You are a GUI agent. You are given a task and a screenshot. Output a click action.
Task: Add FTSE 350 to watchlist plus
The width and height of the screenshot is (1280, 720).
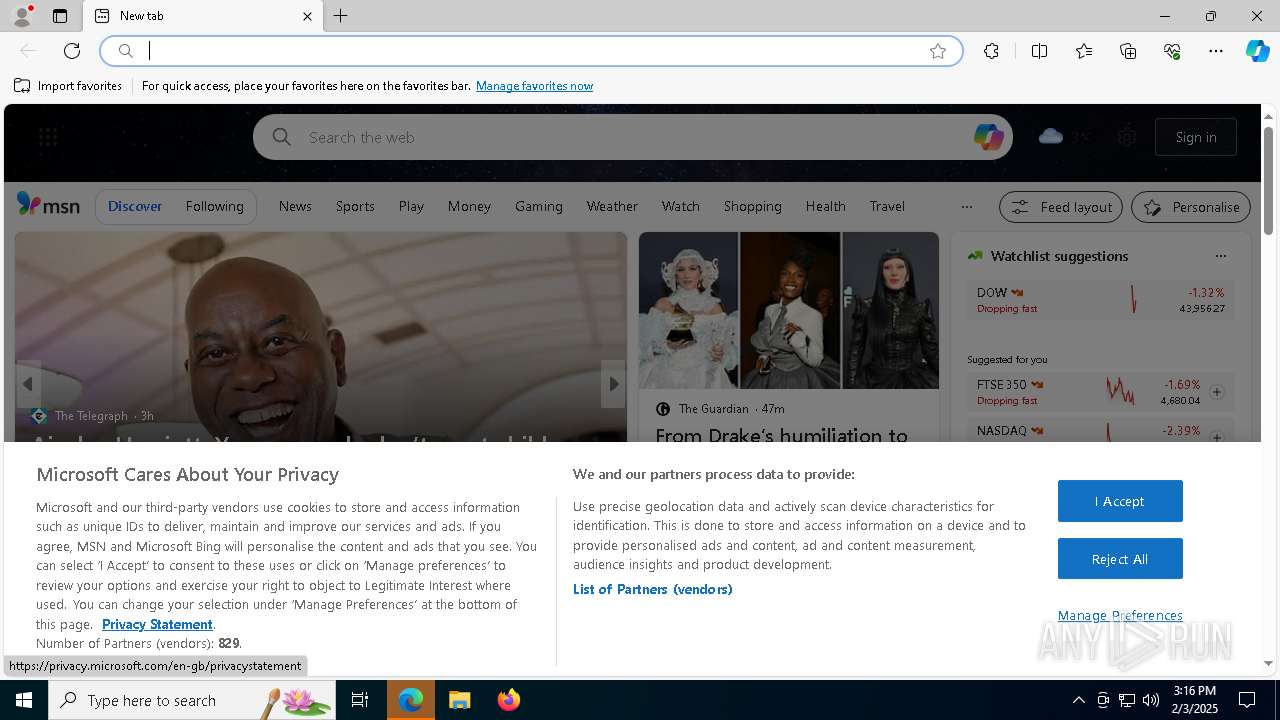coord(1217,392)
